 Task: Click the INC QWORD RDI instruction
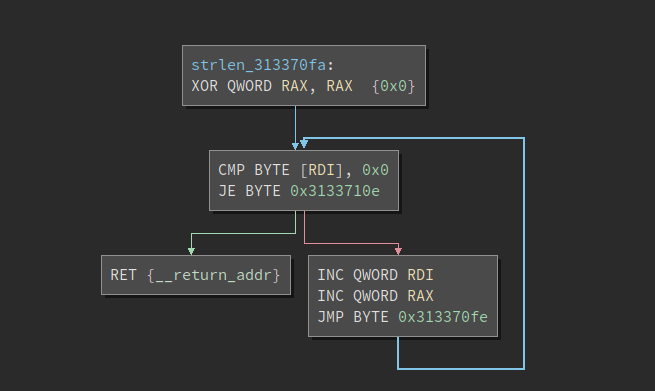[x=376, y=275]
